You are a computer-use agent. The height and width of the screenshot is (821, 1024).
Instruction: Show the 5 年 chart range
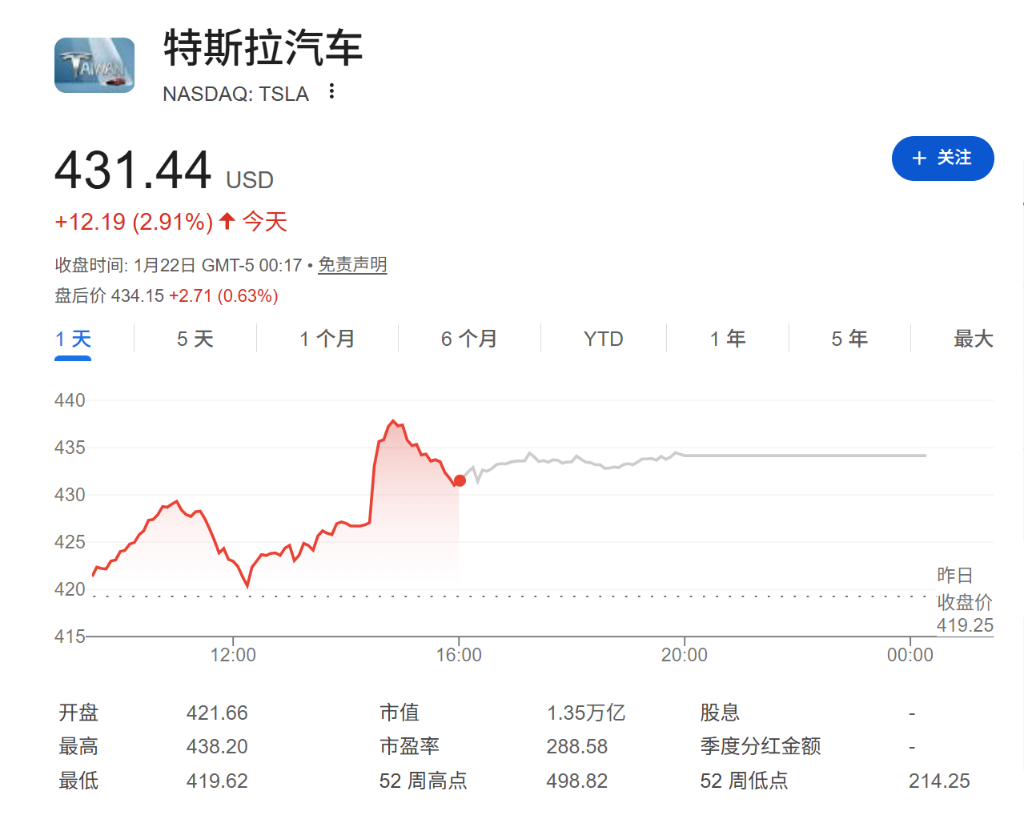tap(849, 339)
